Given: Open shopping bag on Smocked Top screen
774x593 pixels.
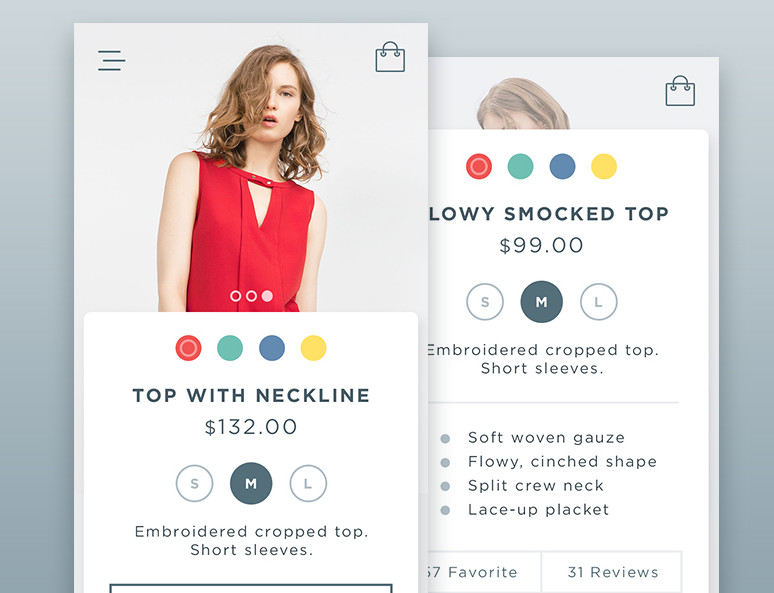Looking at the screenshot, I should coord(680,91).
